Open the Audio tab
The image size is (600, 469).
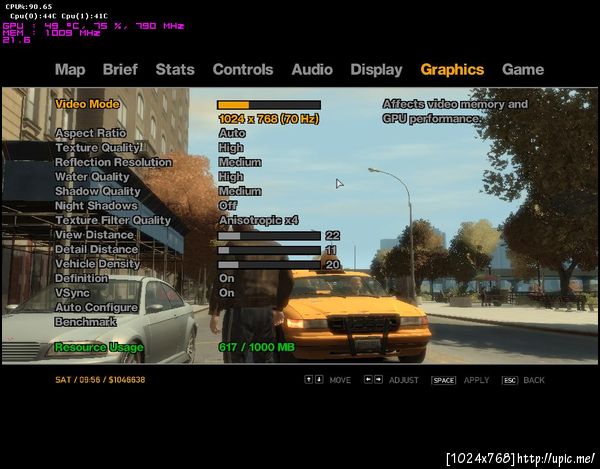coord(312,70)
